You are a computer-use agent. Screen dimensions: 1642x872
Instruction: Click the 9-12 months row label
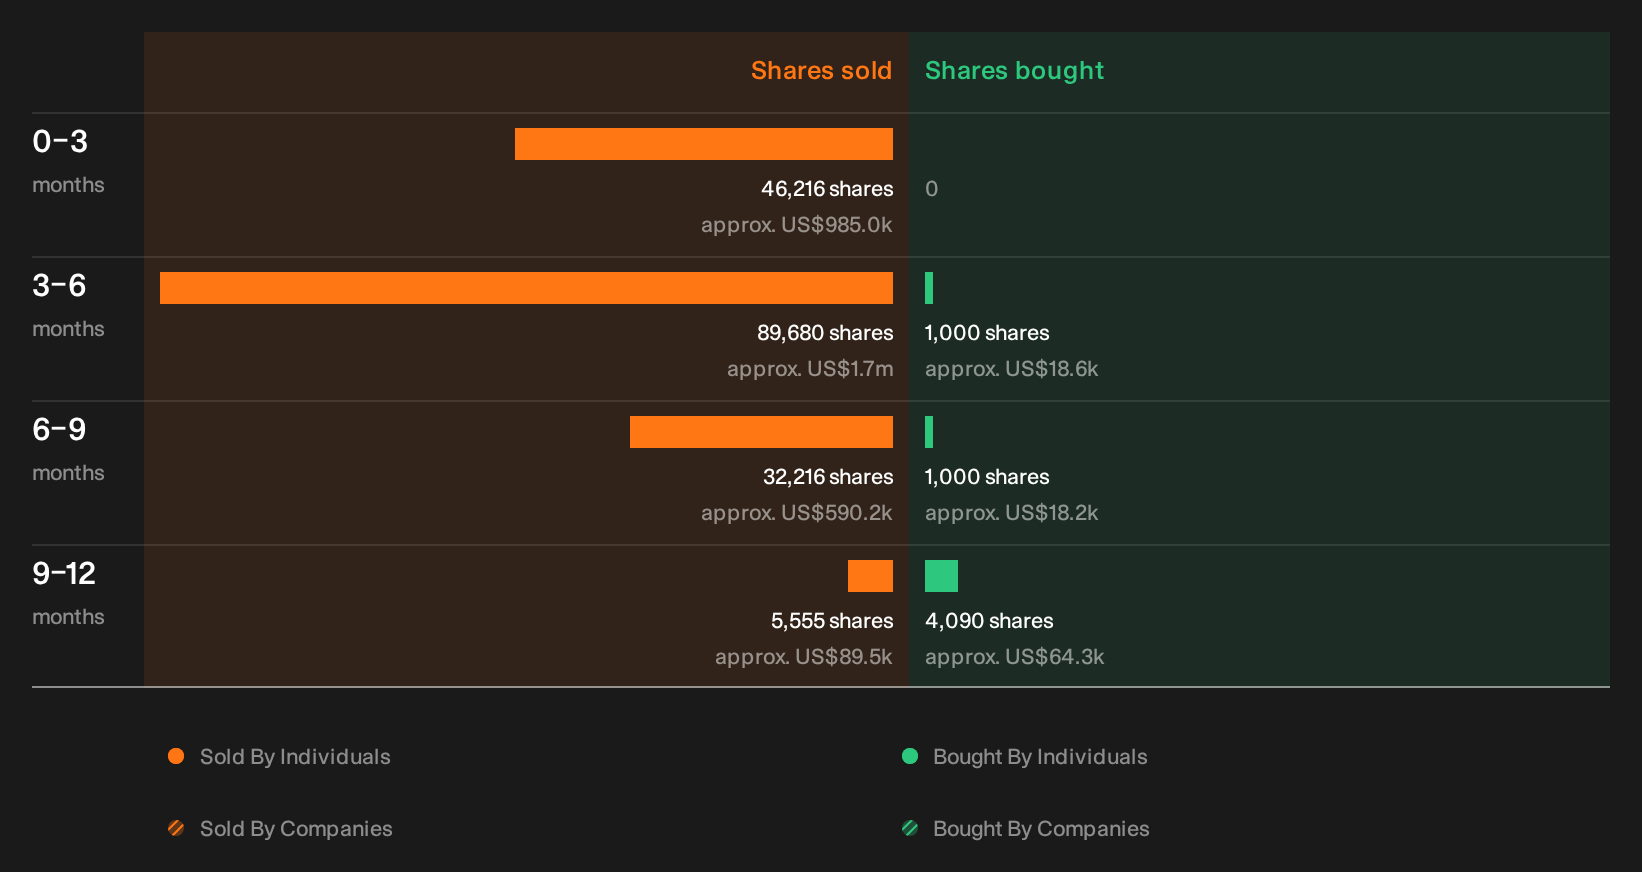[68, 593]
